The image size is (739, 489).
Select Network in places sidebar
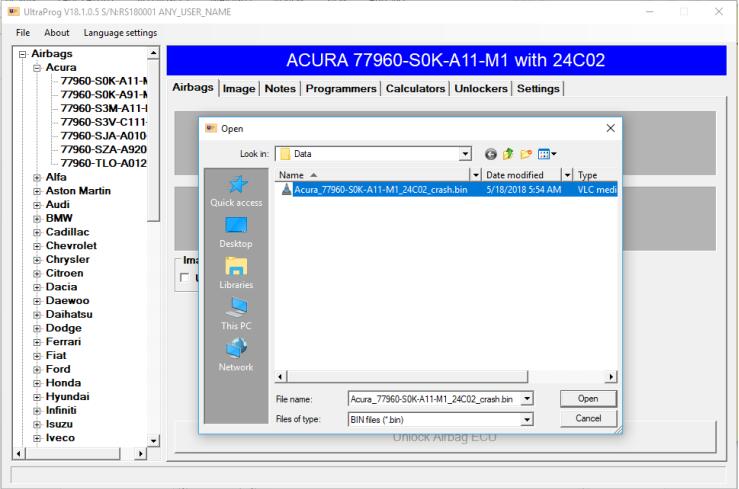[x=236, y=355]
